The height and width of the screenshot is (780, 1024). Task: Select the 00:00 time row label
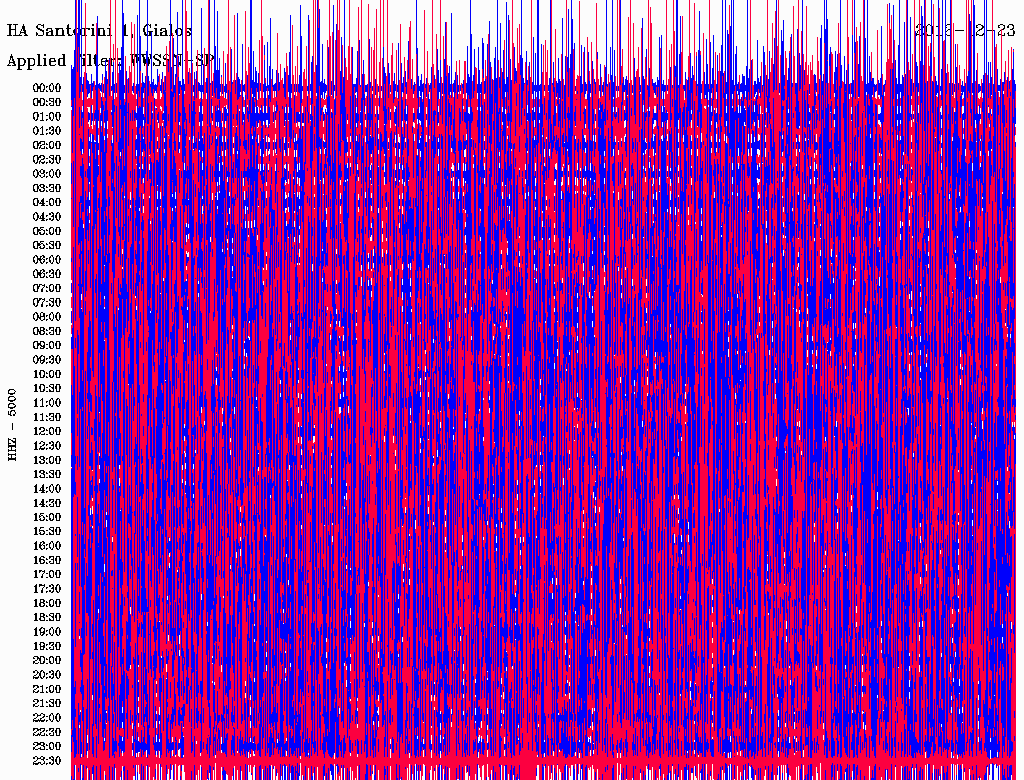pyautogui.click(x=47, y=88)
